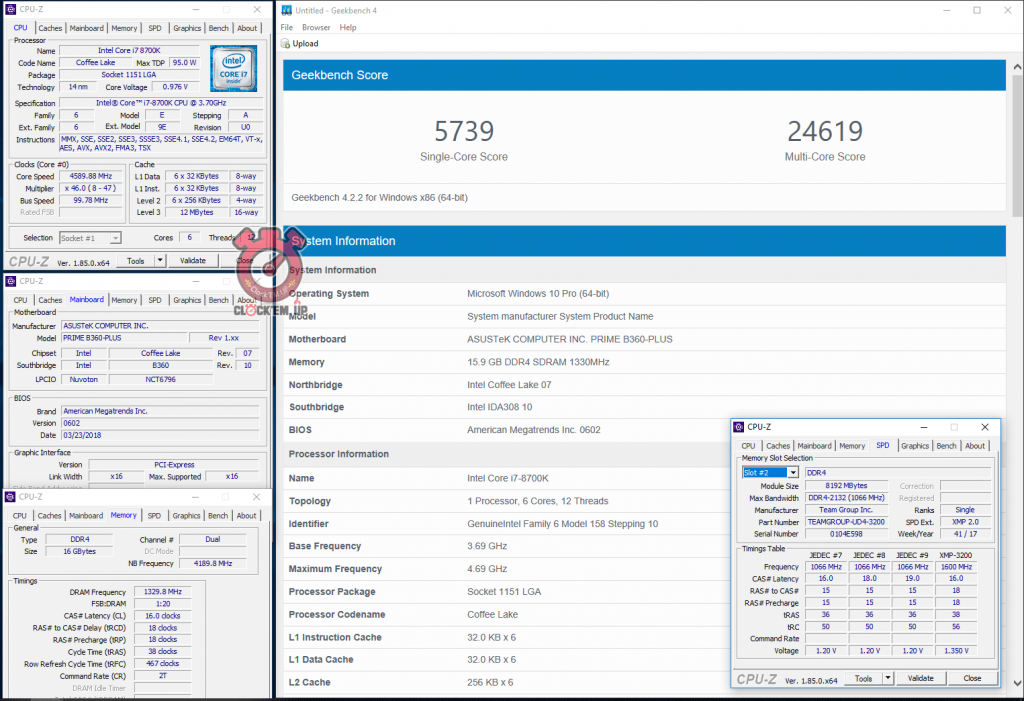
Task: Open the Slot #2 memory slot dropdown
Action: [x=793, y=472]
